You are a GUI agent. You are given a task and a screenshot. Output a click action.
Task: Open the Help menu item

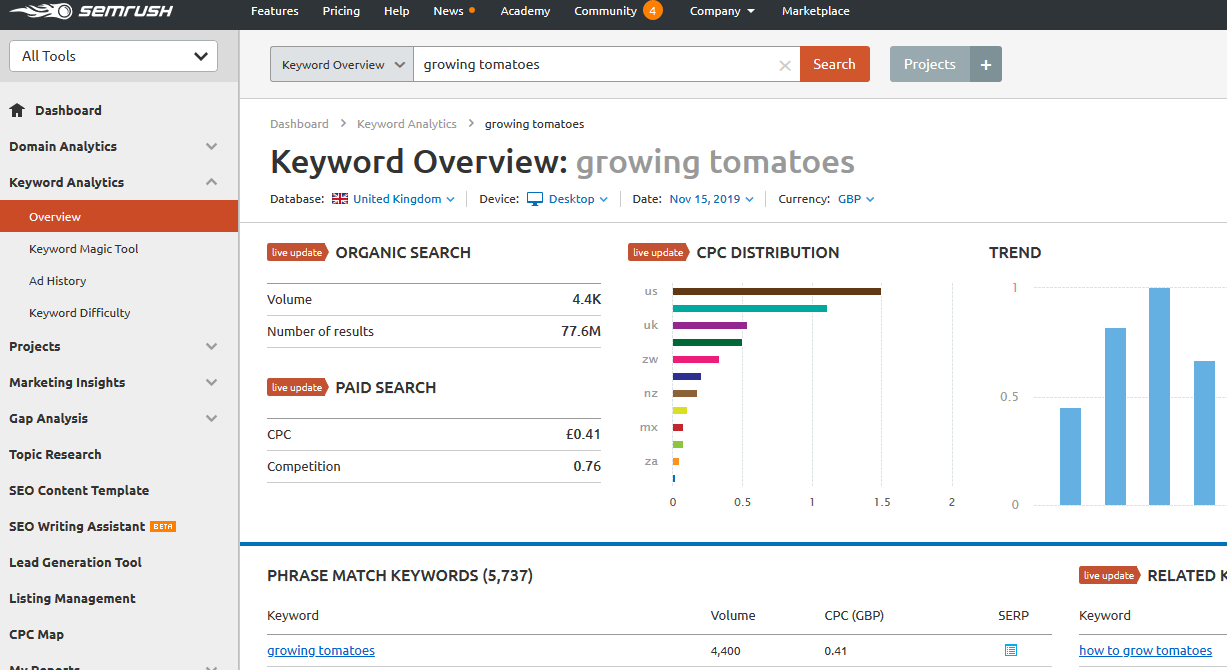coord(396,11)
